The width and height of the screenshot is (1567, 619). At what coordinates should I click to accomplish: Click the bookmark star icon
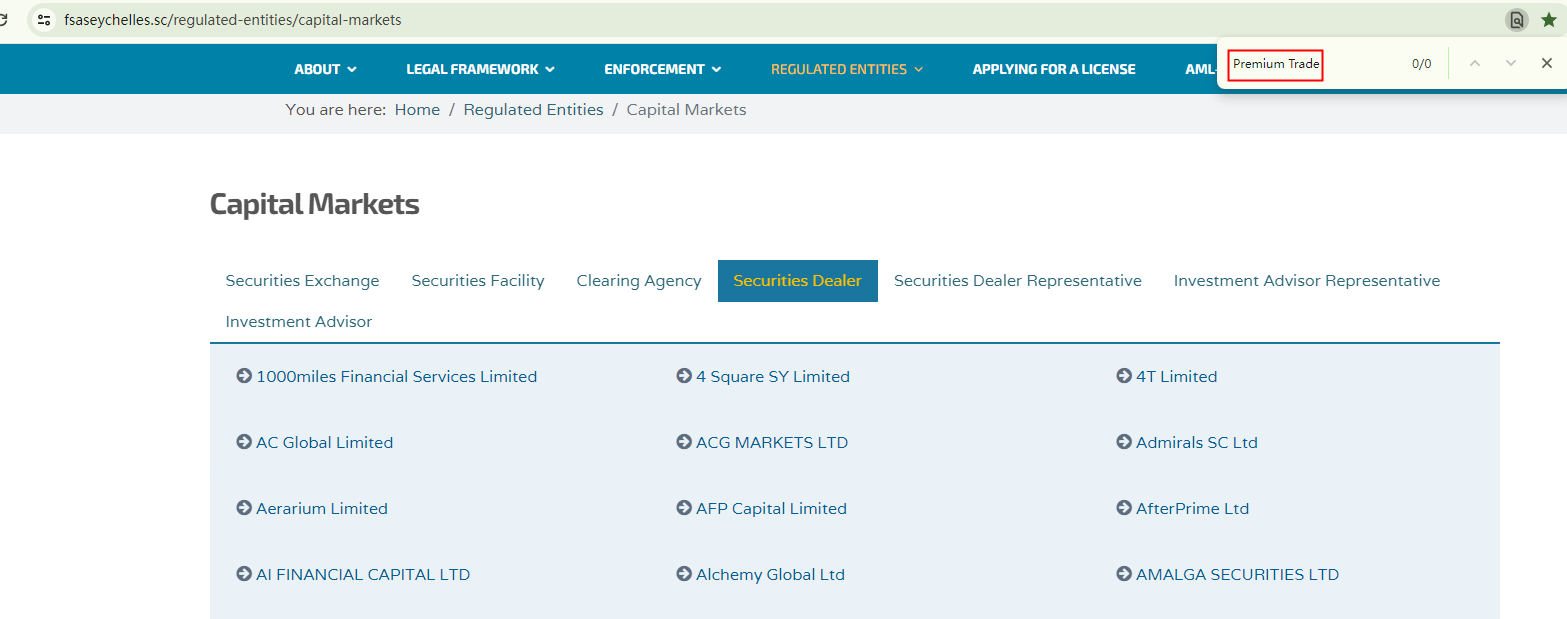pos(1548,20)
